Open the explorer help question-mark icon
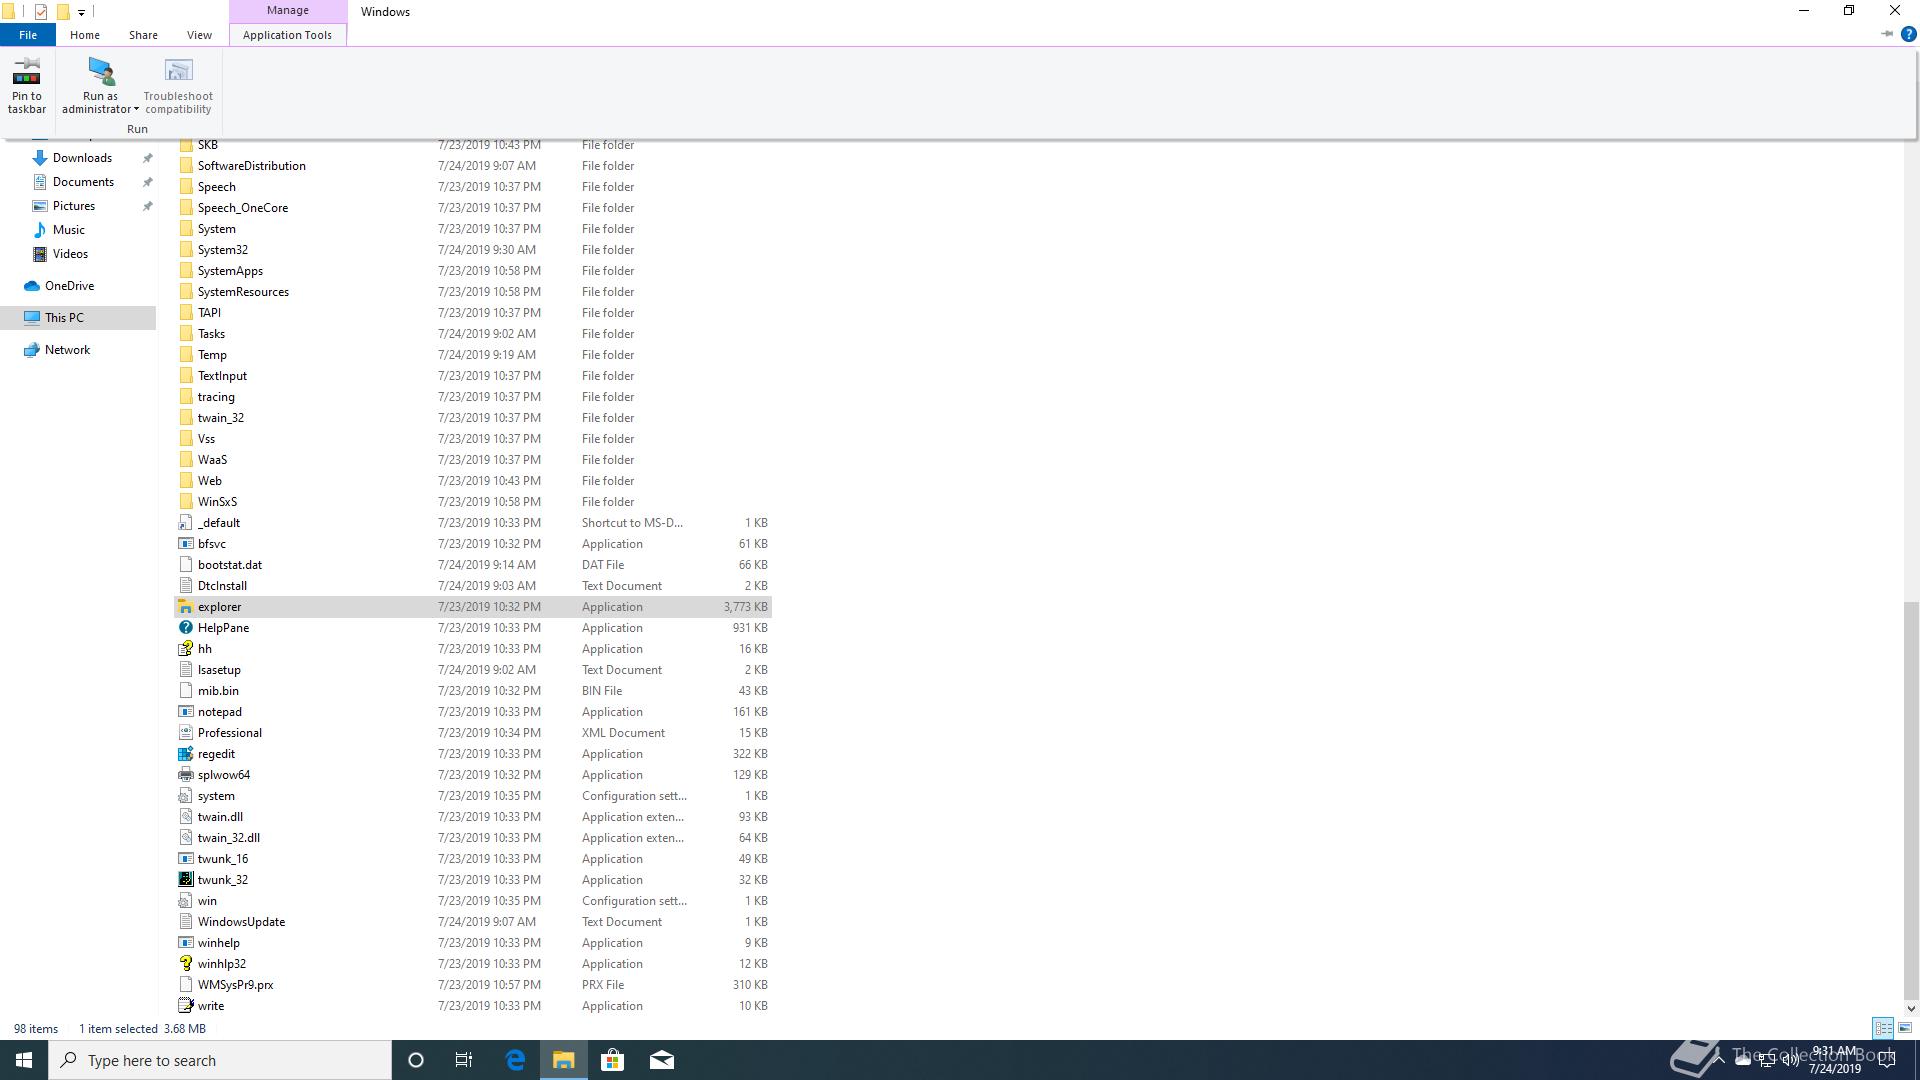Screen dimensions: 1920x1080 [1908, 34]
